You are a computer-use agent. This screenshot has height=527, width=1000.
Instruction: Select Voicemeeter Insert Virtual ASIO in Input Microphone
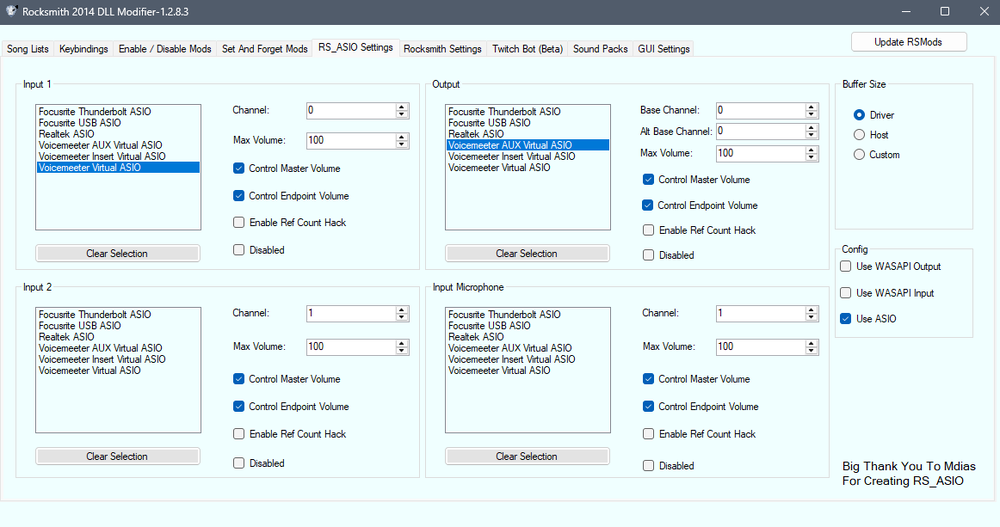click(x=527, y=359)
